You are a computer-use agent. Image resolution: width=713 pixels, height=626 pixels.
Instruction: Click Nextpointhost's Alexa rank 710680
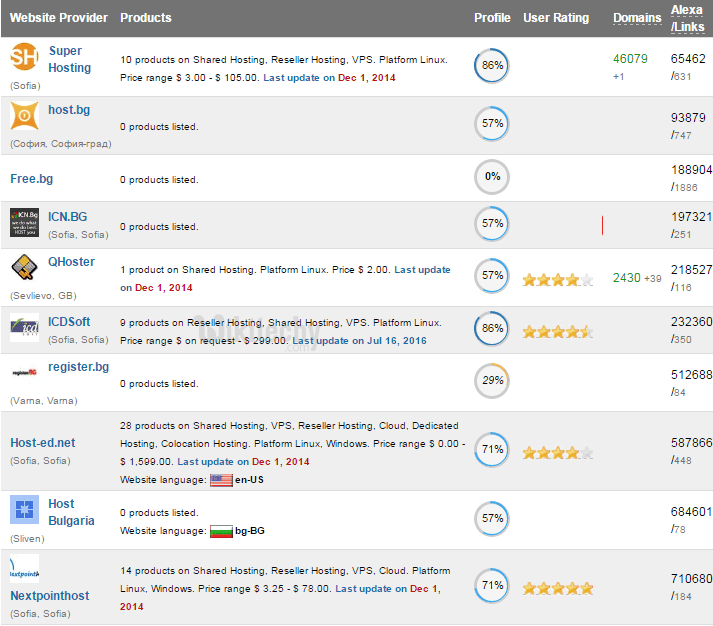(x=691, y=579)
